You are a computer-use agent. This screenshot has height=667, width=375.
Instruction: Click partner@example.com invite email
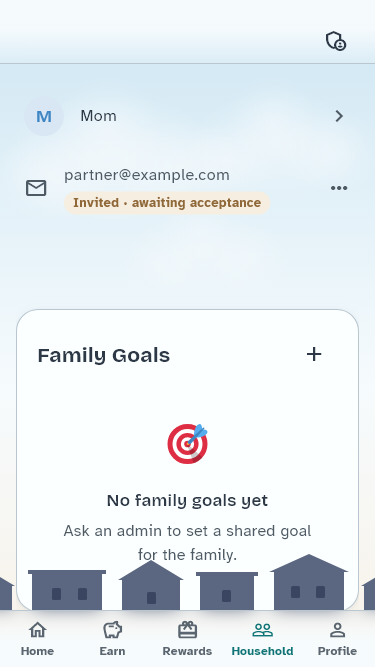click(147, 175)
